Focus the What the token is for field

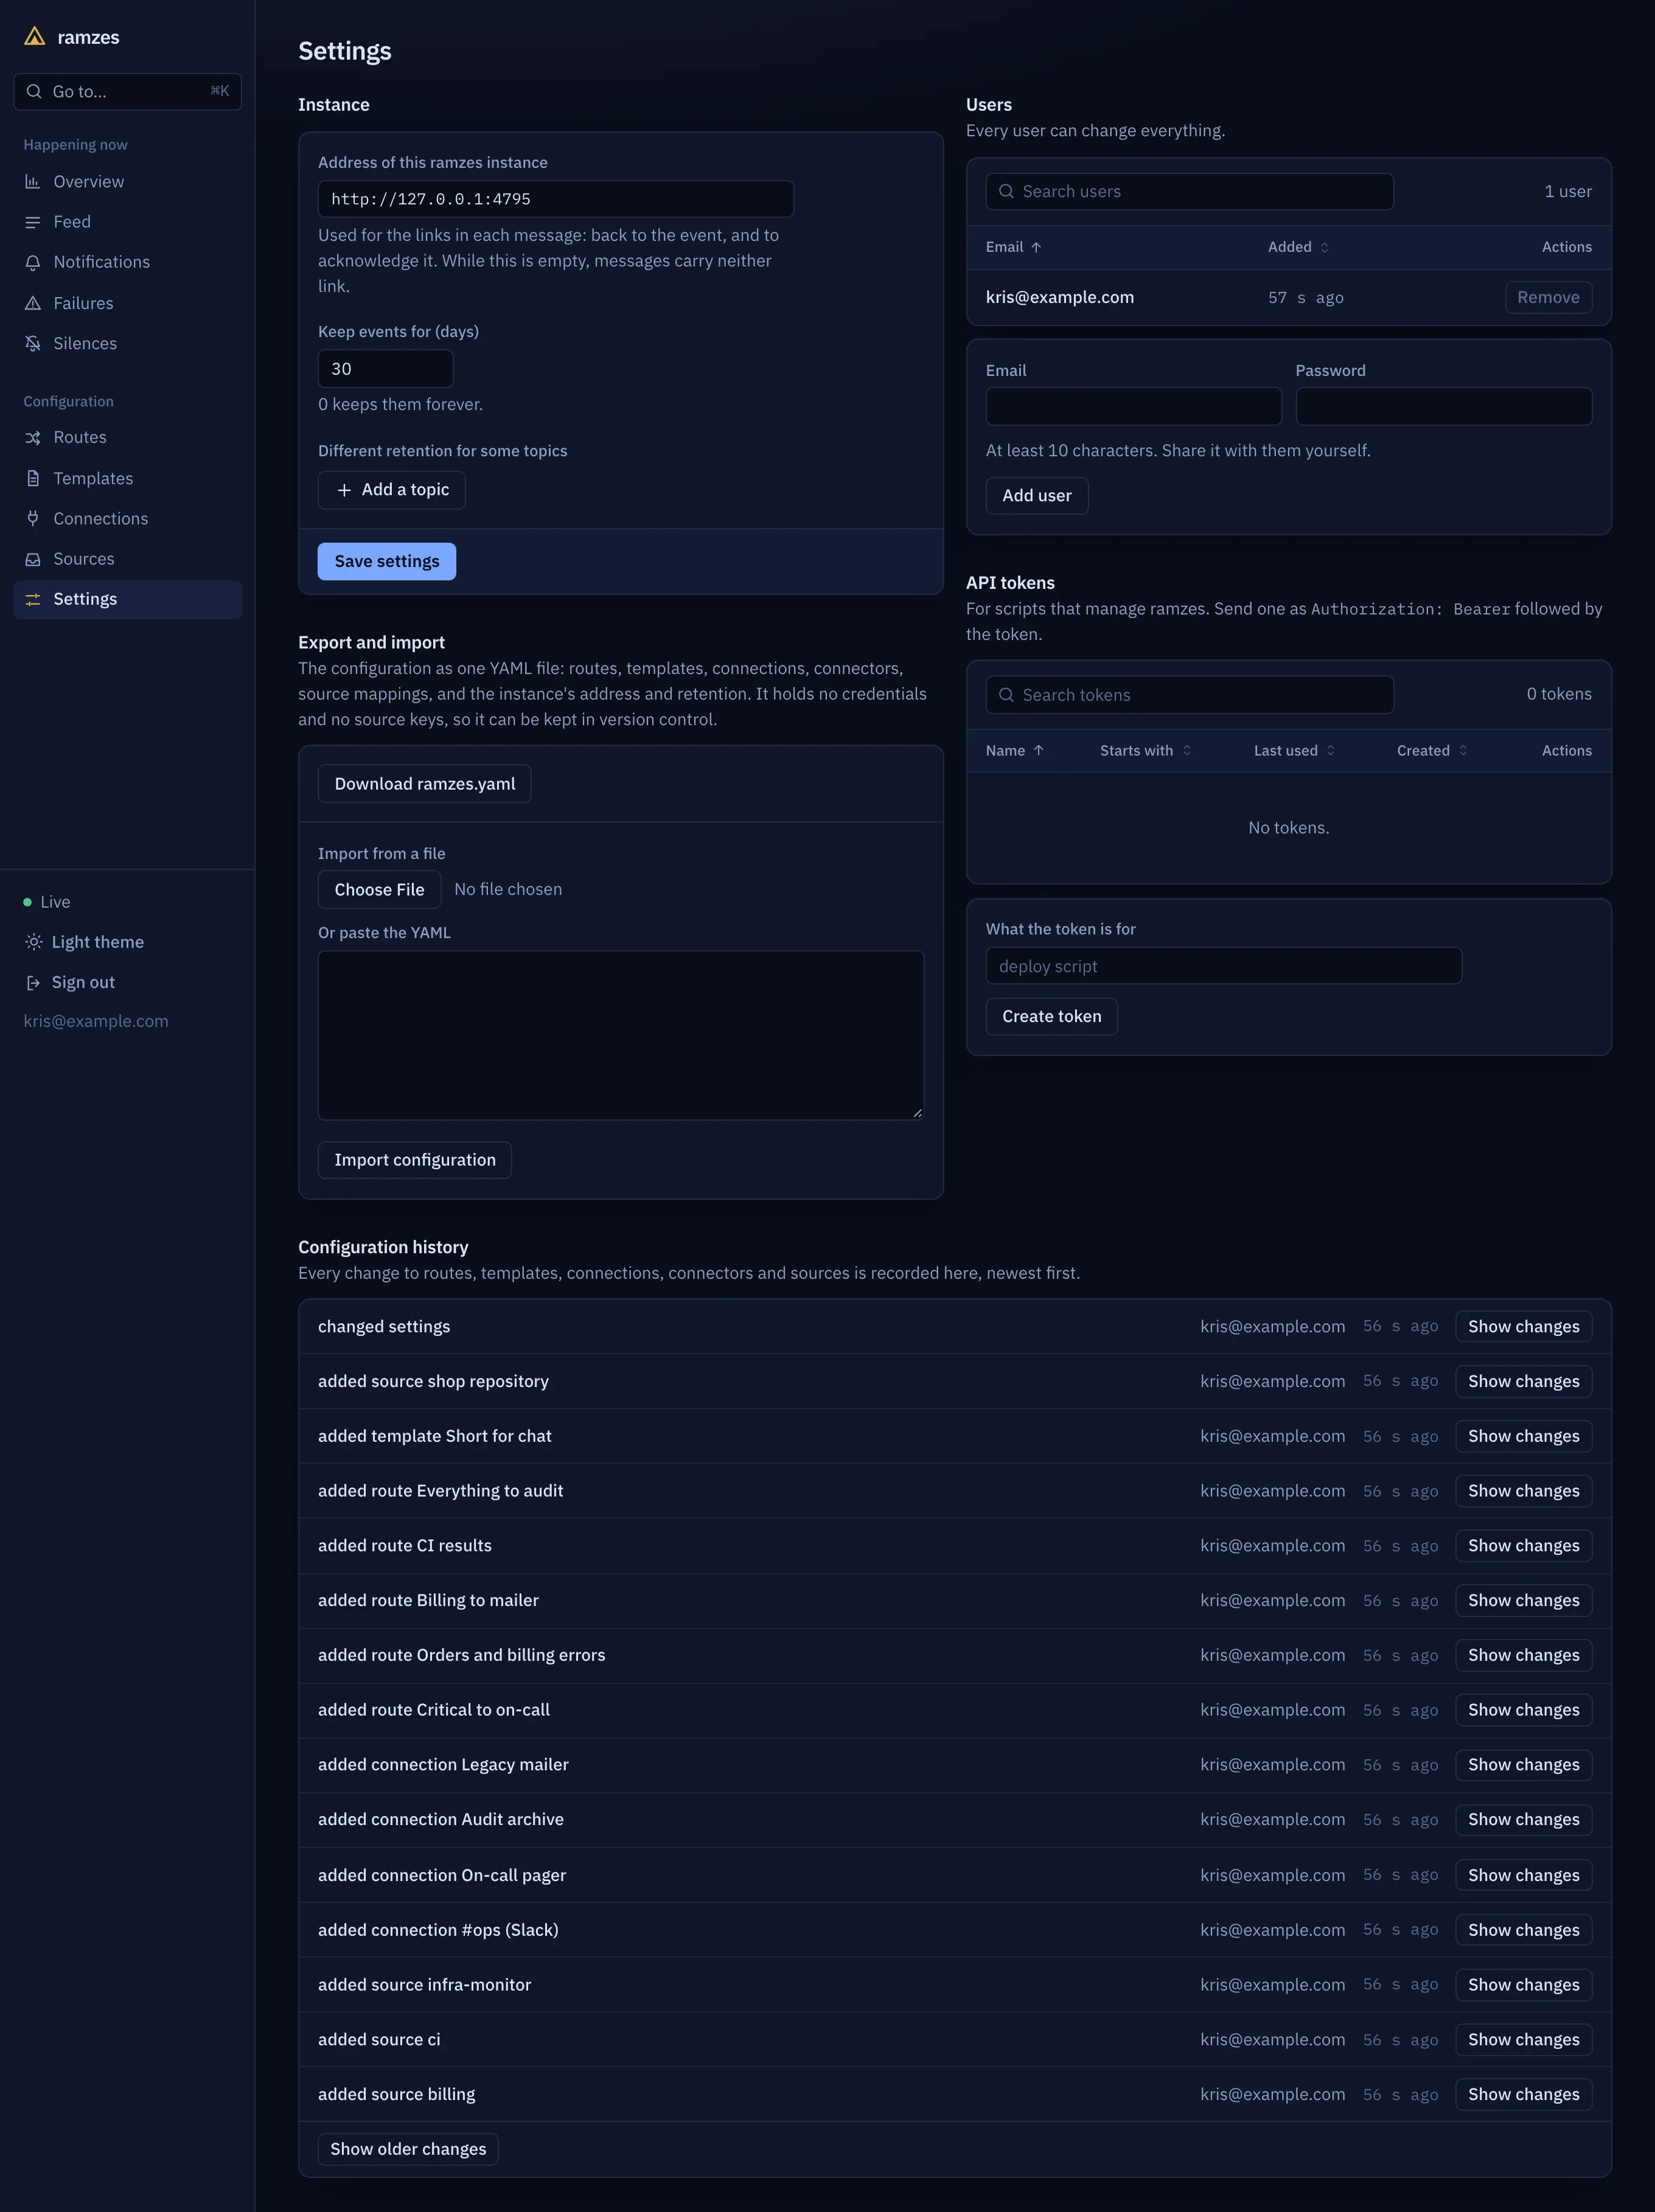[x=1224, y=966]
